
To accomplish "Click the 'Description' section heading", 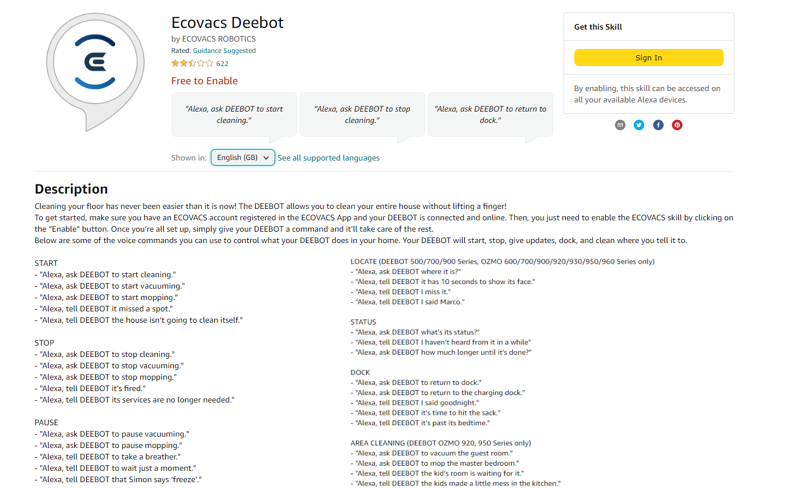I will (71, 188).
